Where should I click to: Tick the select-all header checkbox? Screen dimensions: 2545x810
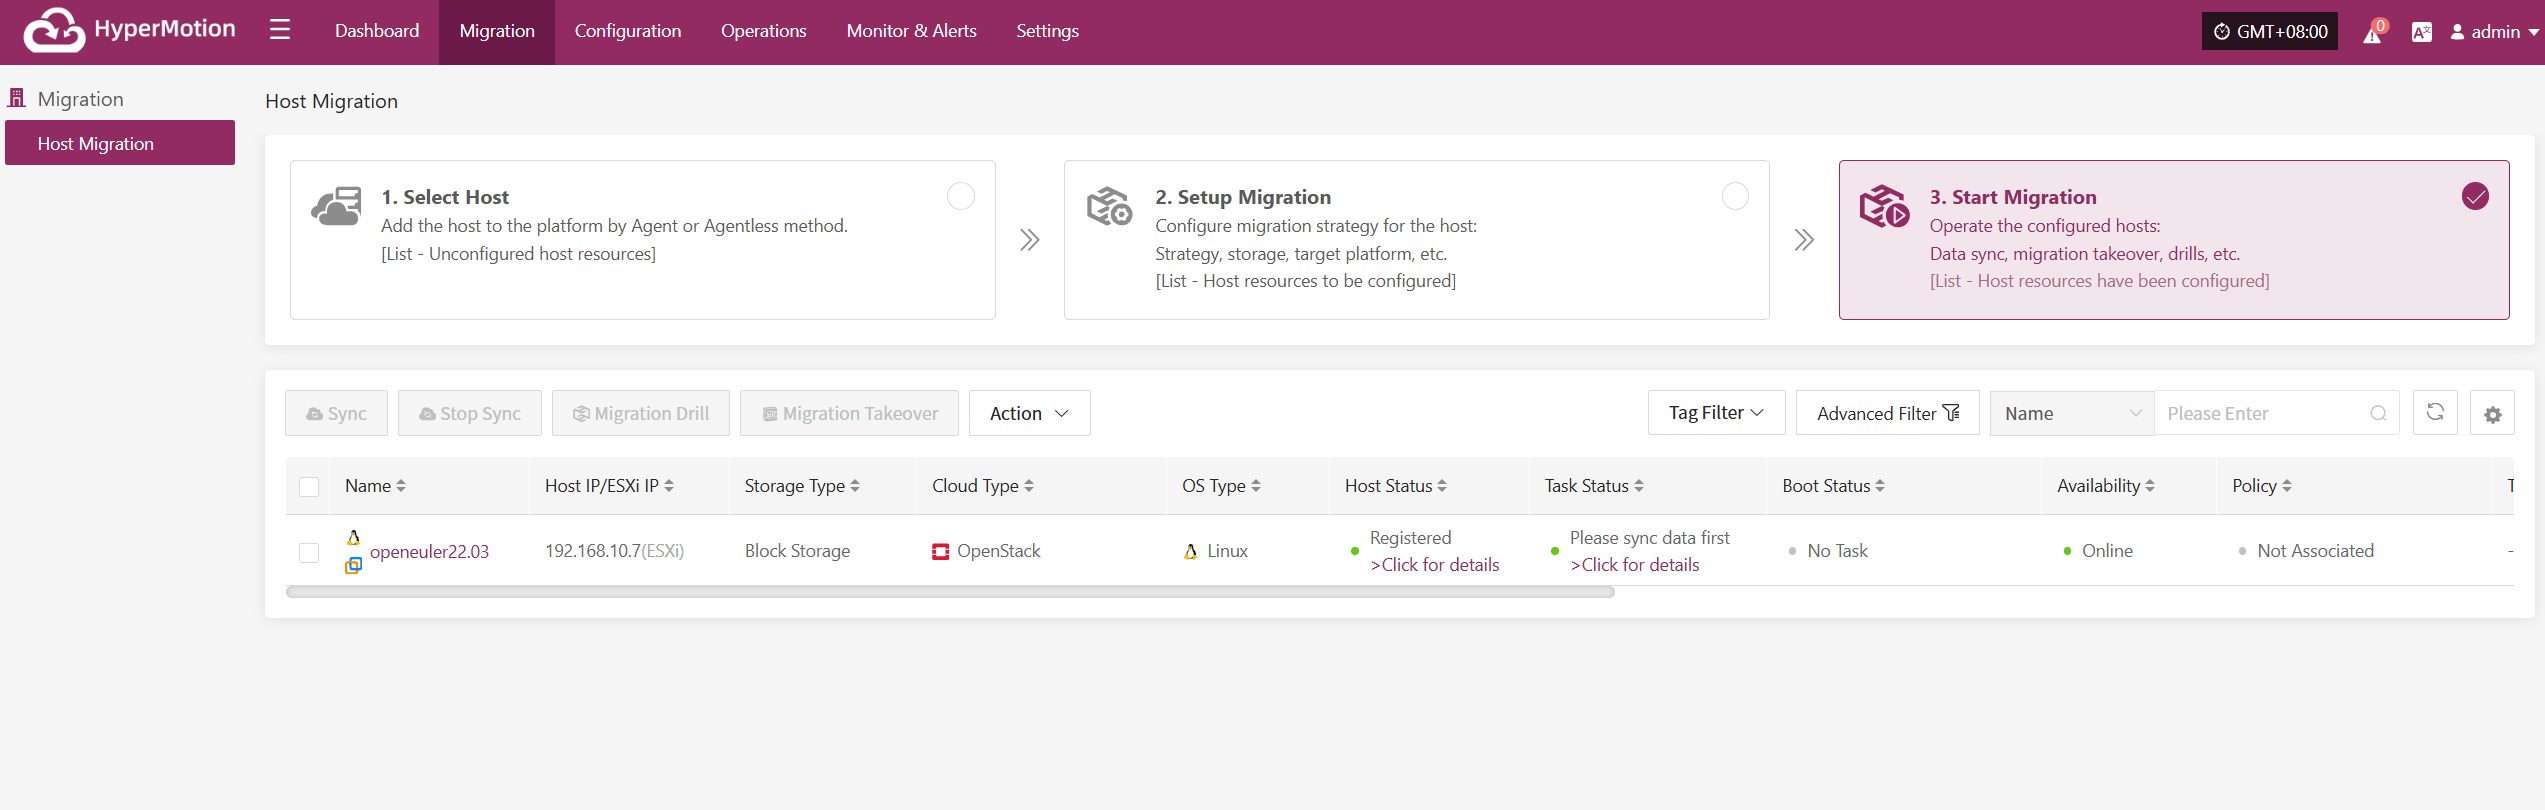[309, 487]
